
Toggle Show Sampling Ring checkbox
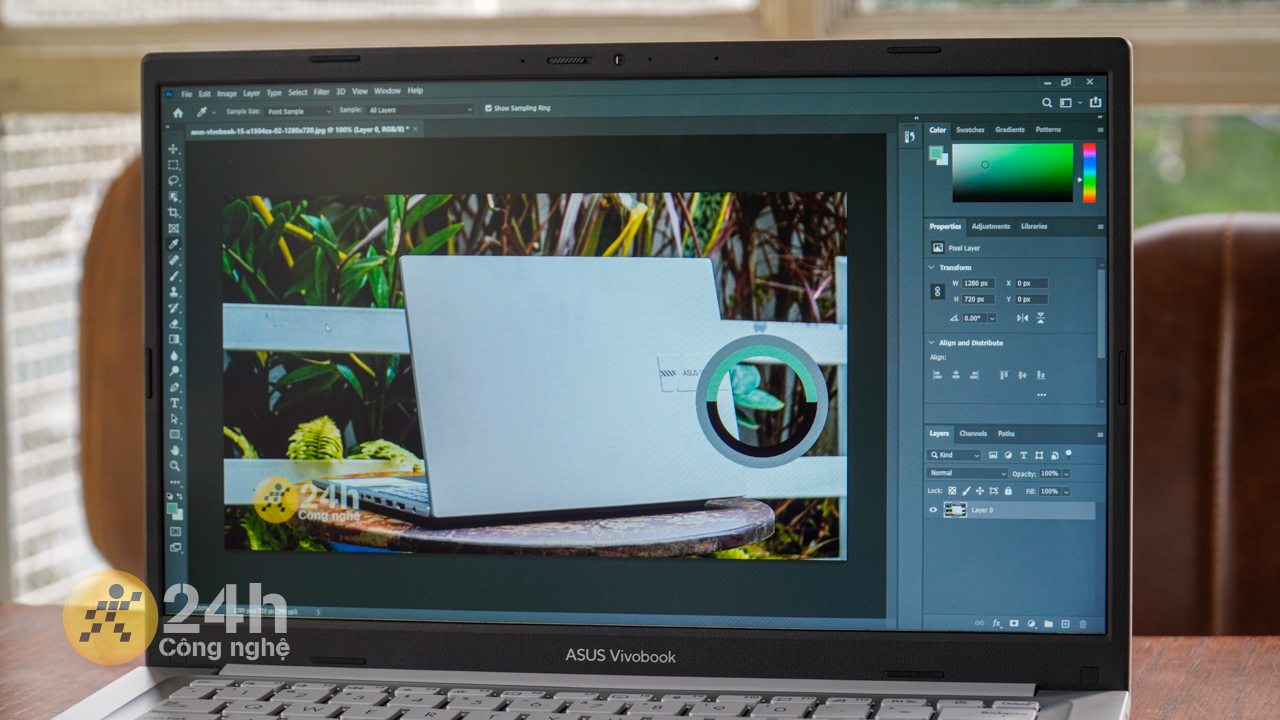(x=488, y=108)
